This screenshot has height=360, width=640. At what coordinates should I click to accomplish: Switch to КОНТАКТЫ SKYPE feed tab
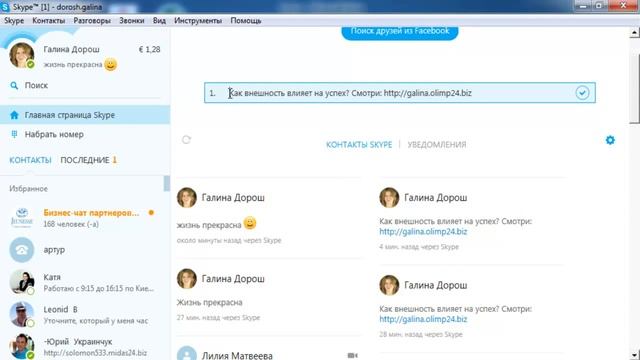pyautogui.click(x=359, y=144)
